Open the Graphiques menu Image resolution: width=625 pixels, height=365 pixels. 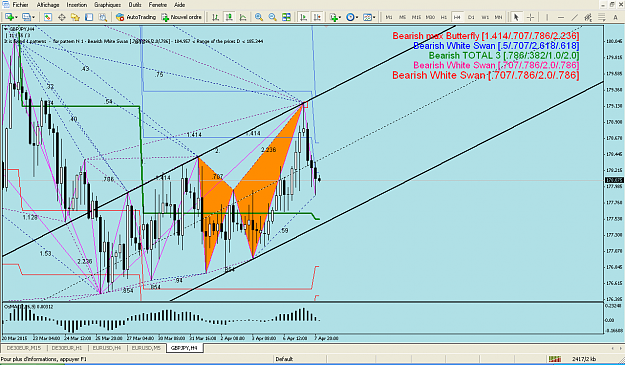click(x=107, y=5)
